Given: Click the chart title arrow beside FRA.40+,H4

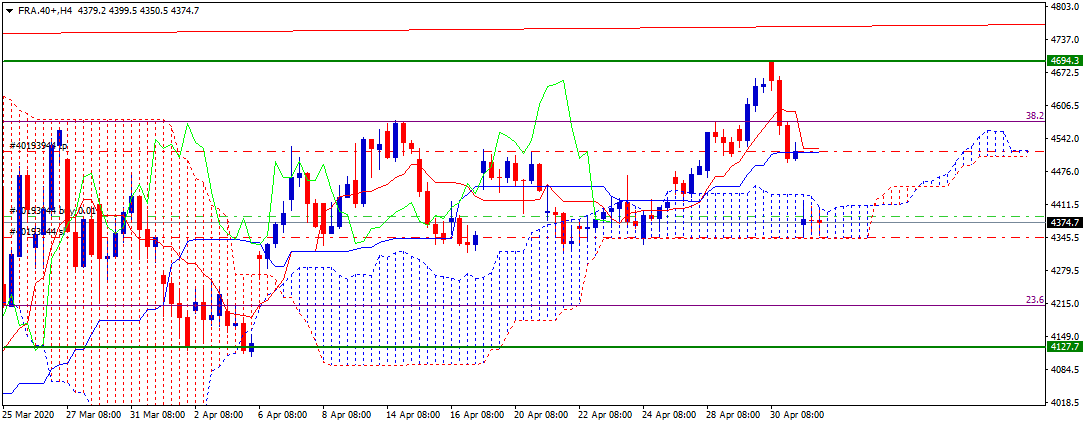Looking at the screenshot, I should click(6, 10).
